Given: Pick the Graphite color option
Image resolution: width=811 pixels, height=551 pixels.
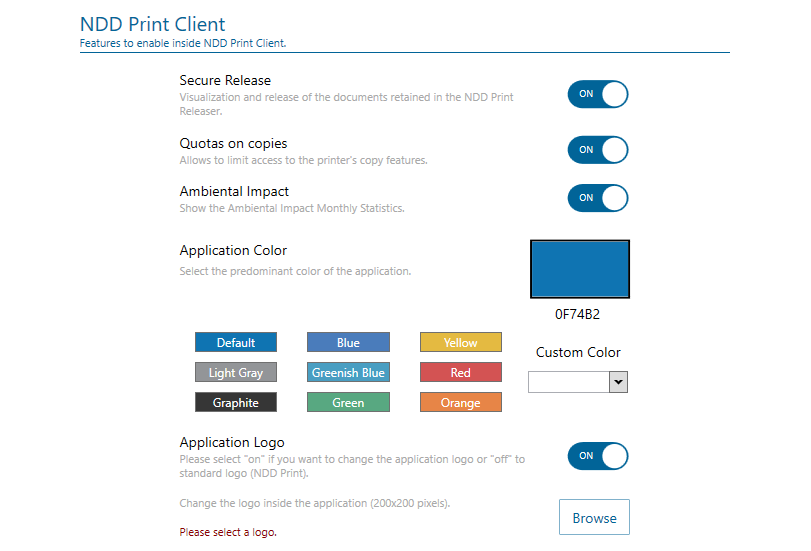Looking at the screenshot, I should [236, 403].
